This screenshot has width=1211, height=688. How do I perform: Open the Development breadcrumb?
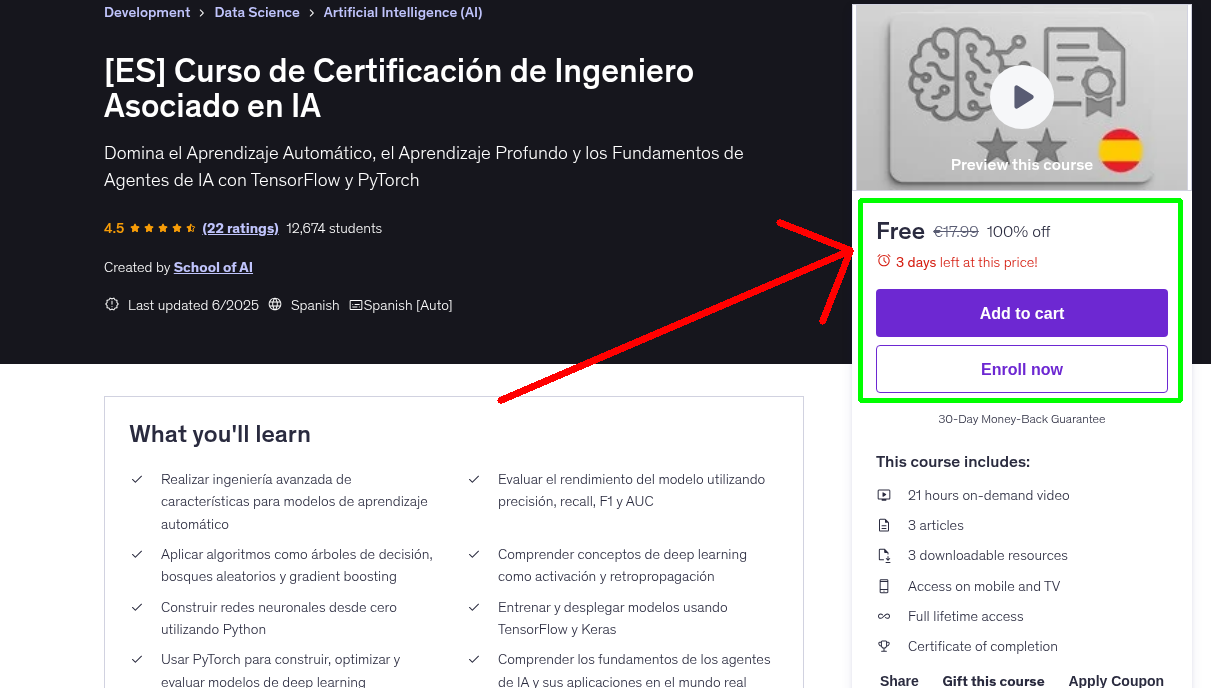coord(146,12)
